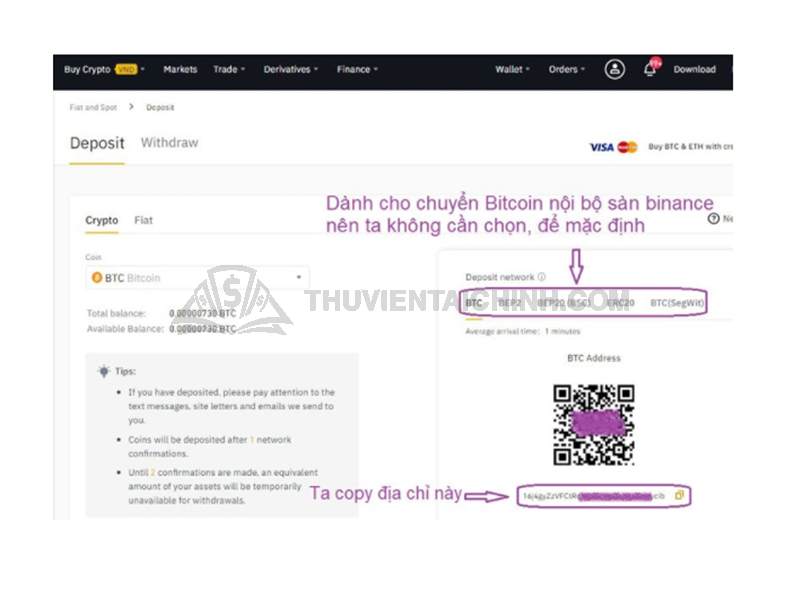Open the notification bell icon
This screenshot has width=800, height=600.
[x=651, y=69]
